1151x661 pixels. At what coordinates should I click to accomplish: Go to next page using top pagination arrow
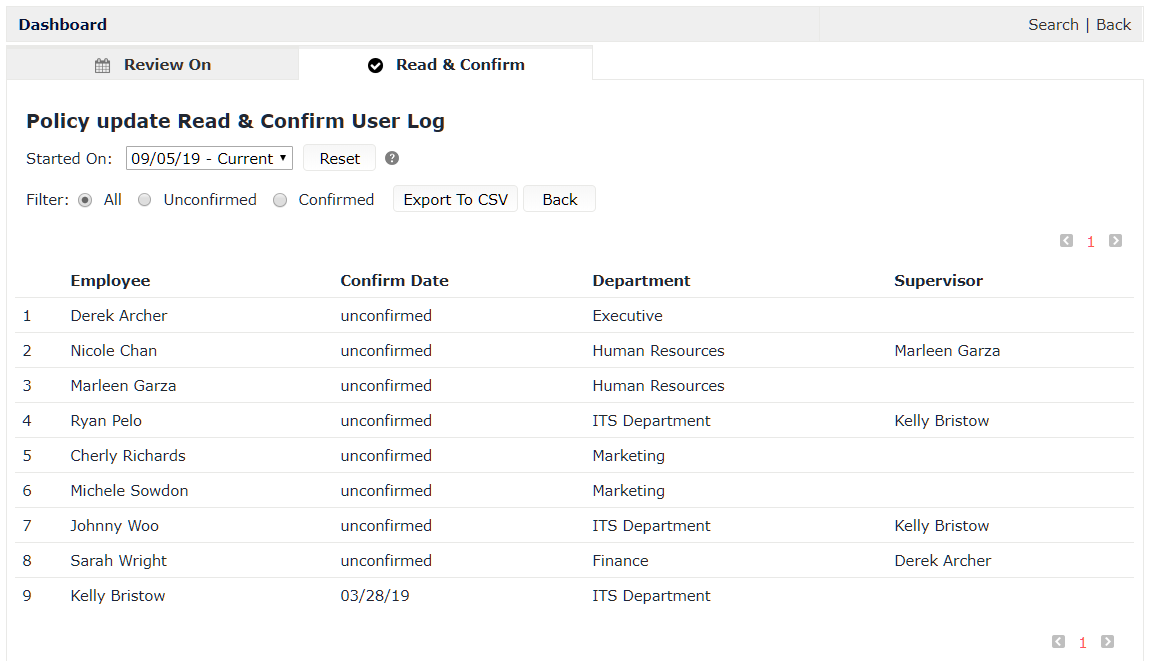pos(1115,241)
